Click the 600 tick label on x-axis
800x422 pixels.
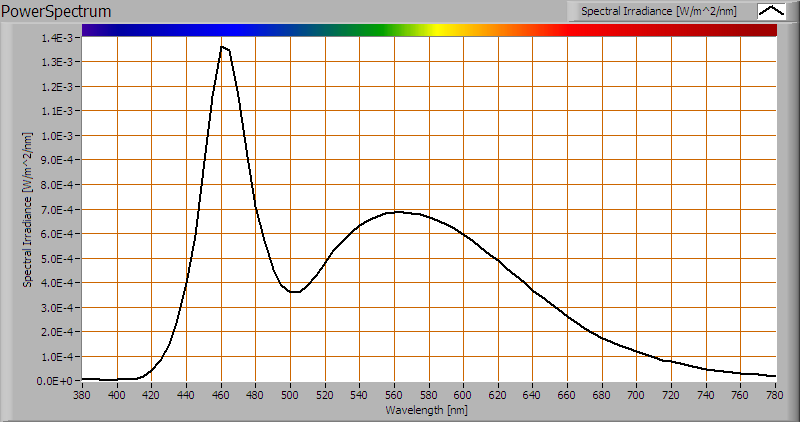[463, 396]
